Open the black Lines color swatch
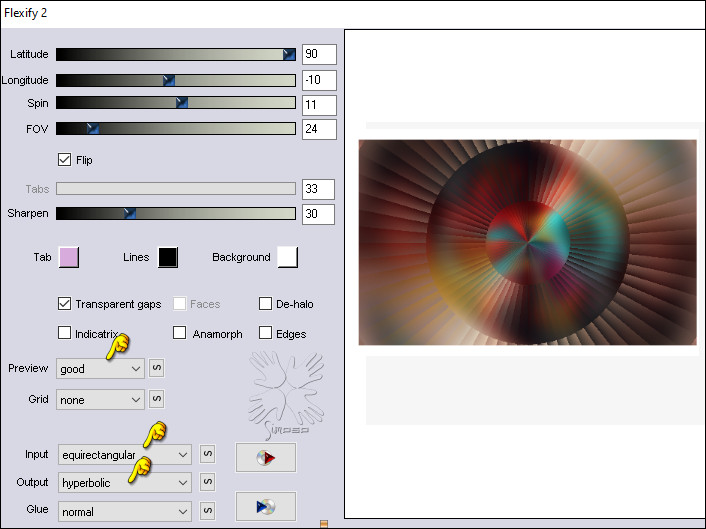Image resolution: width=706 pixels, height=529 pixels. pyautogui.click(x=167, y=257)
